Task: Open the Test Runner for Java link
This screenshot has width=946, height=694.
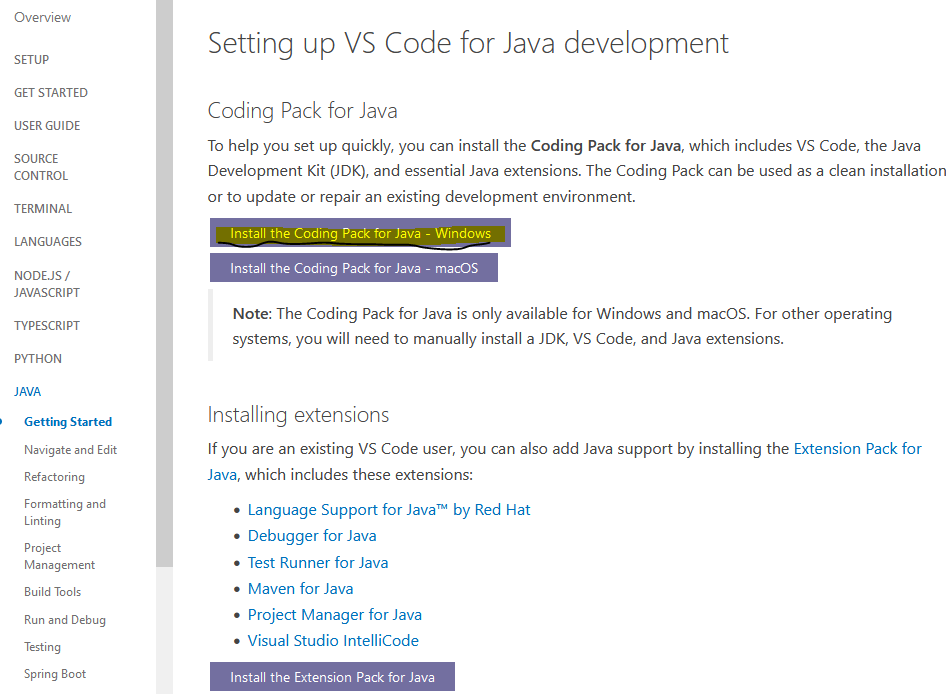Action: click(318, 562)
